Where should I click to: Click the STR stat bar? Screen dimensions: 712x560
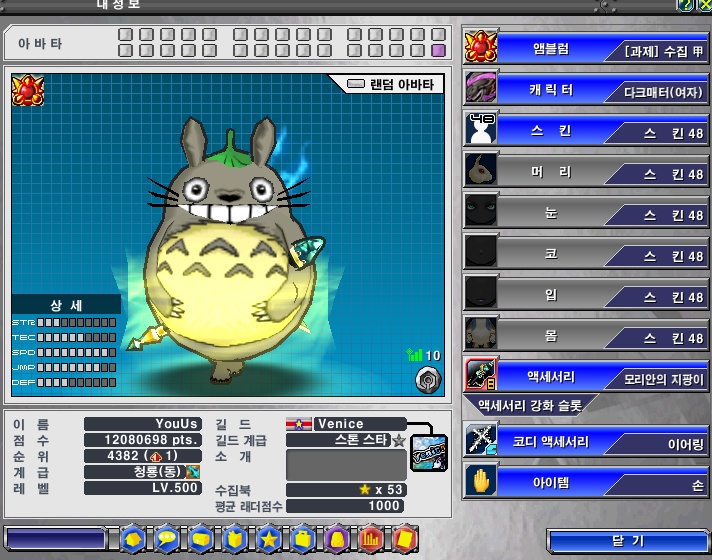coord(76,322)
